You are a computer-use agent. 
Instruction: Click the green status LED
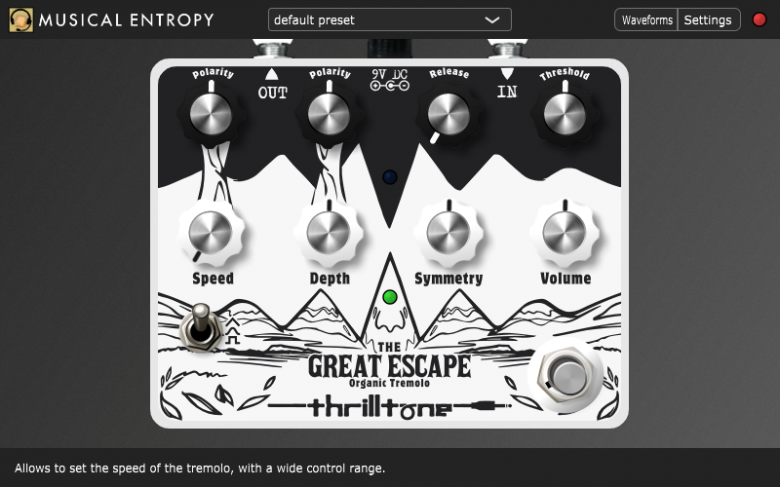[390, 297]
